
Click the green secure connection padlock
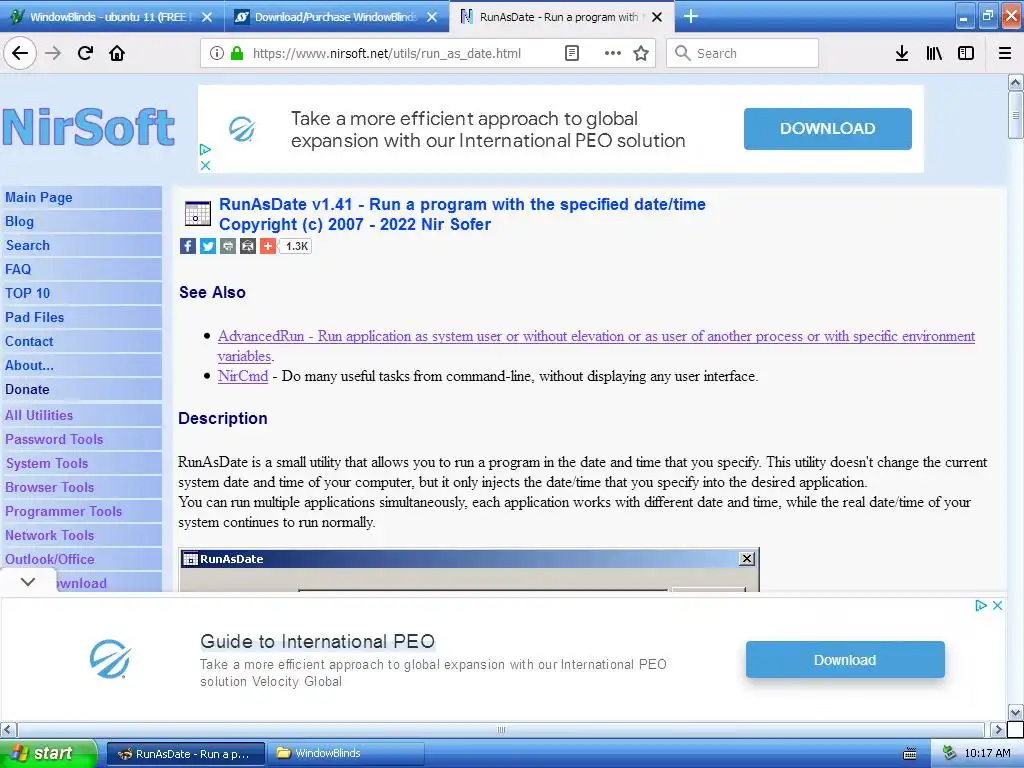236,53
